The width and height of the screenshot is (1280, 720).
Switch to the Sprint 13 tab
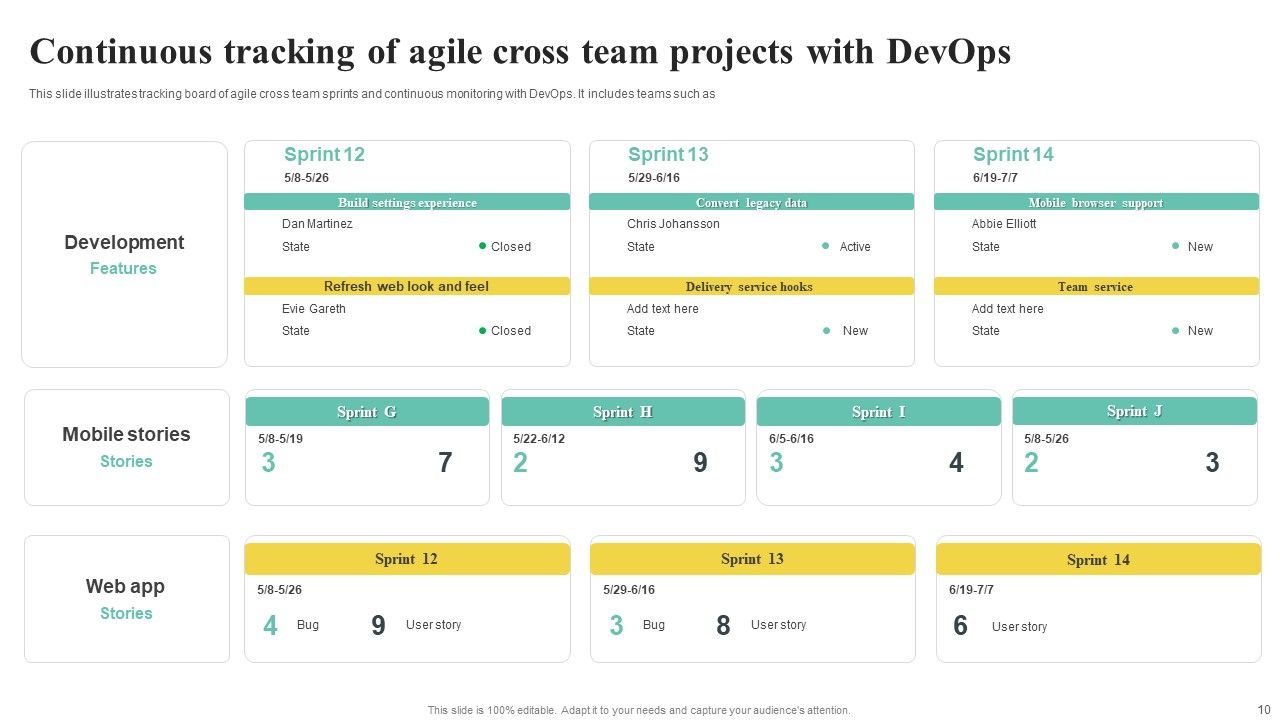tap(668, 154)
